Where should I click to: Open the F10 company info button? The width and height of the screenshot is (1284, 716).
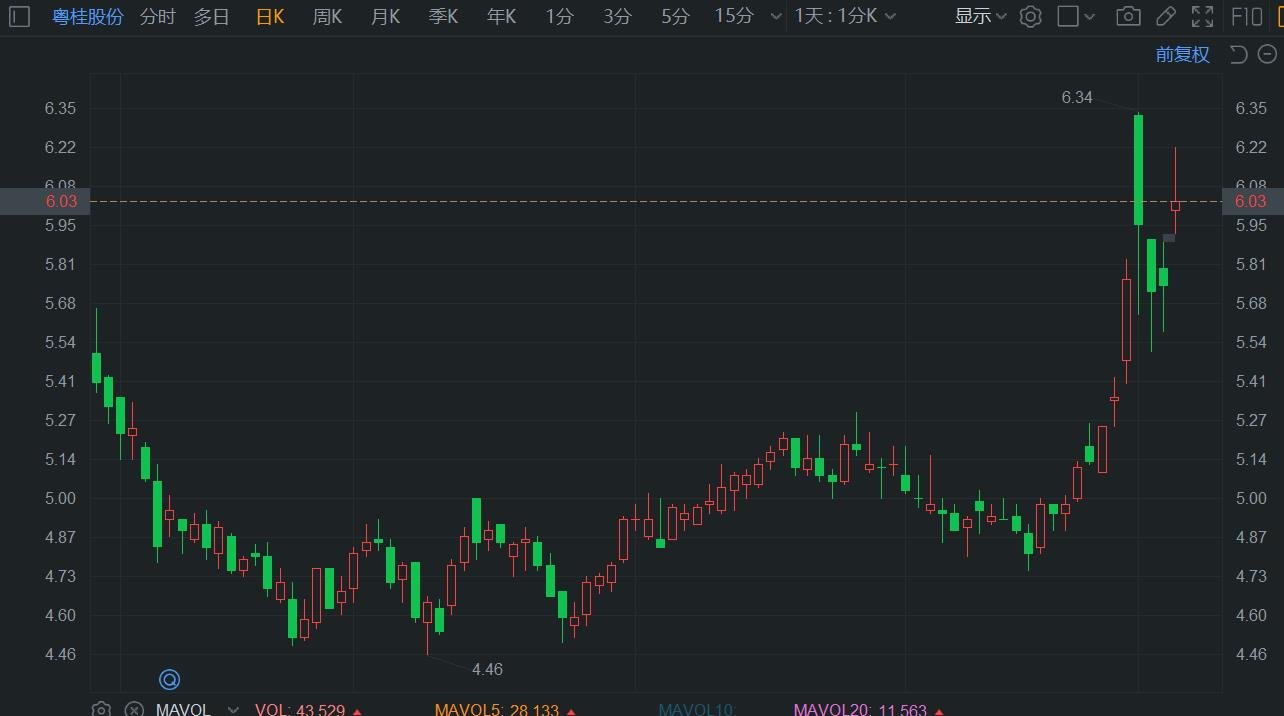click(x=1247, y=16)
